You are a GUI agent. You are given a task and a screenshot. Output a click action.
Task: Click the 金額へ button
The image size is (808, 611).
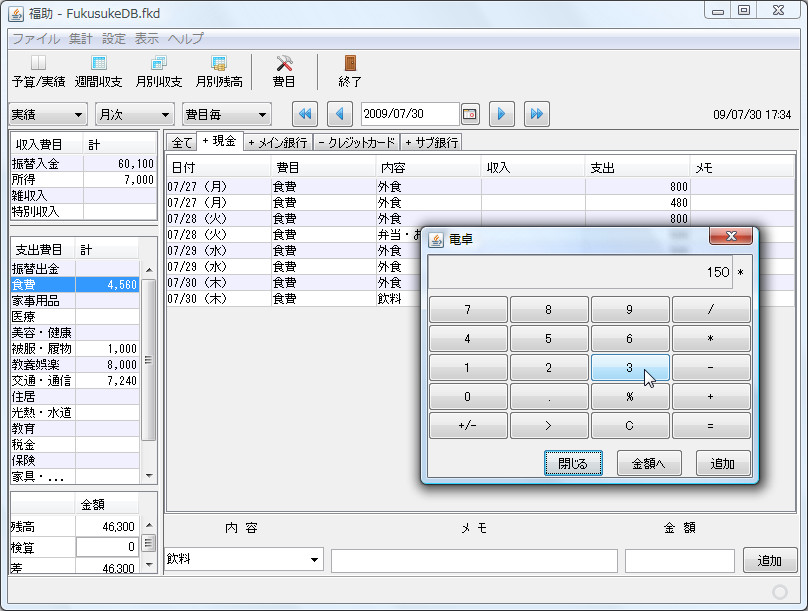click(651, 463)
